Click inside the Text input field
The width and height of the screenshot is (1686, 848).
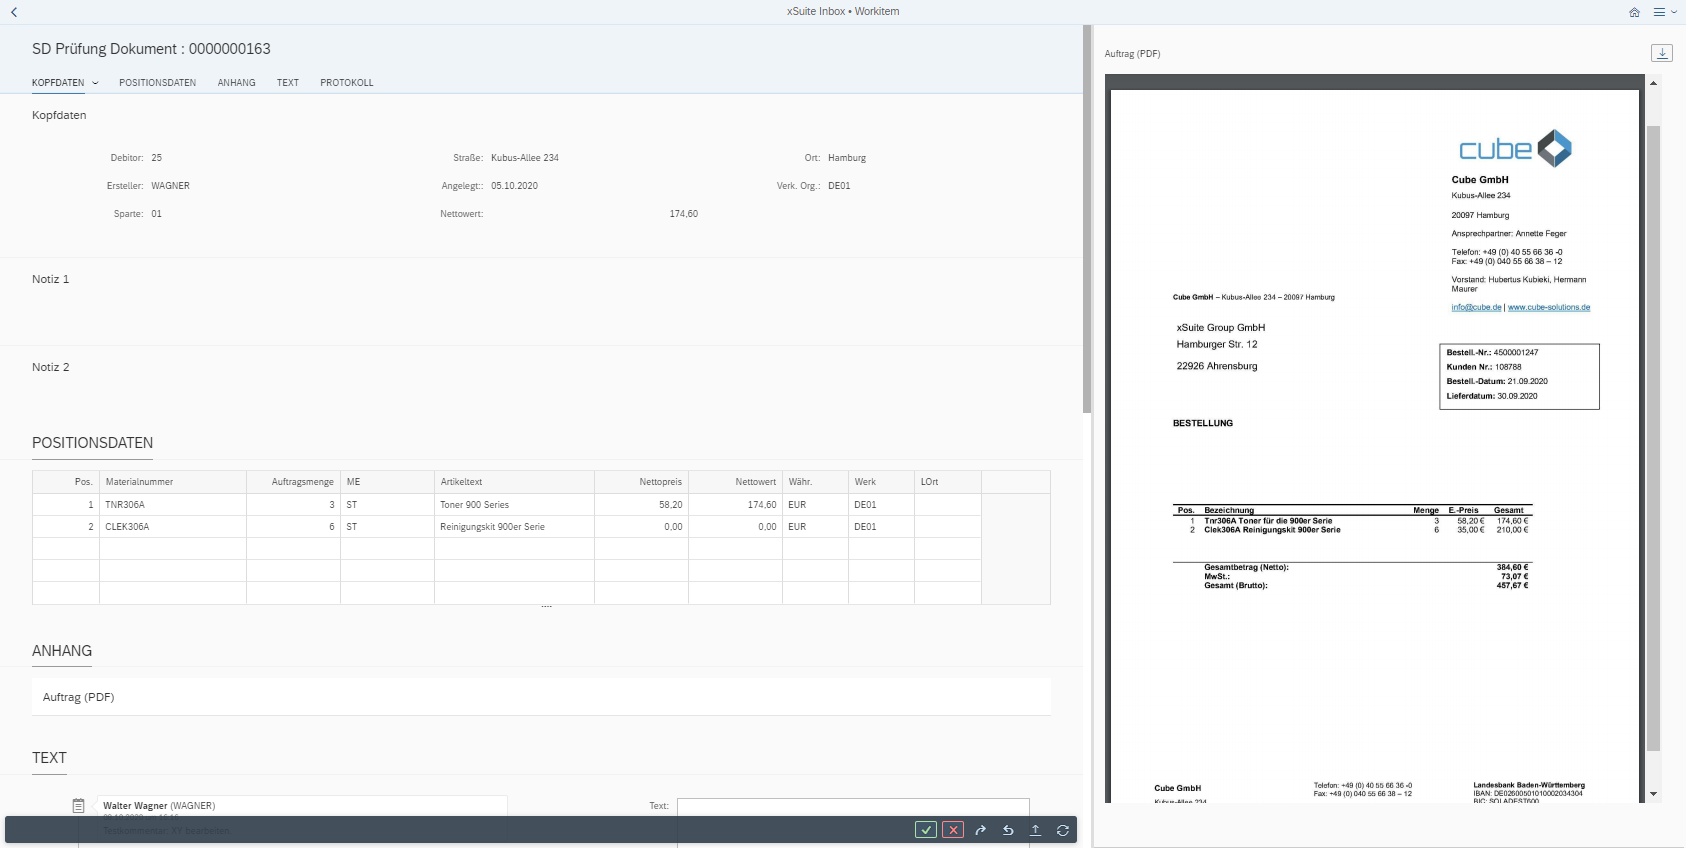(x=852, y=806)
